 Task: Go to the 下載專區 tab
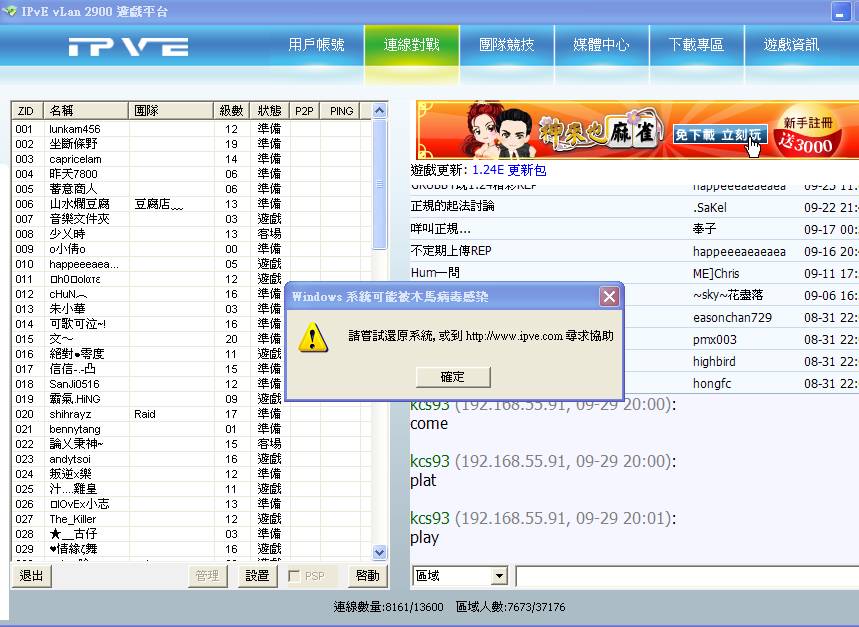pos(696,44)
